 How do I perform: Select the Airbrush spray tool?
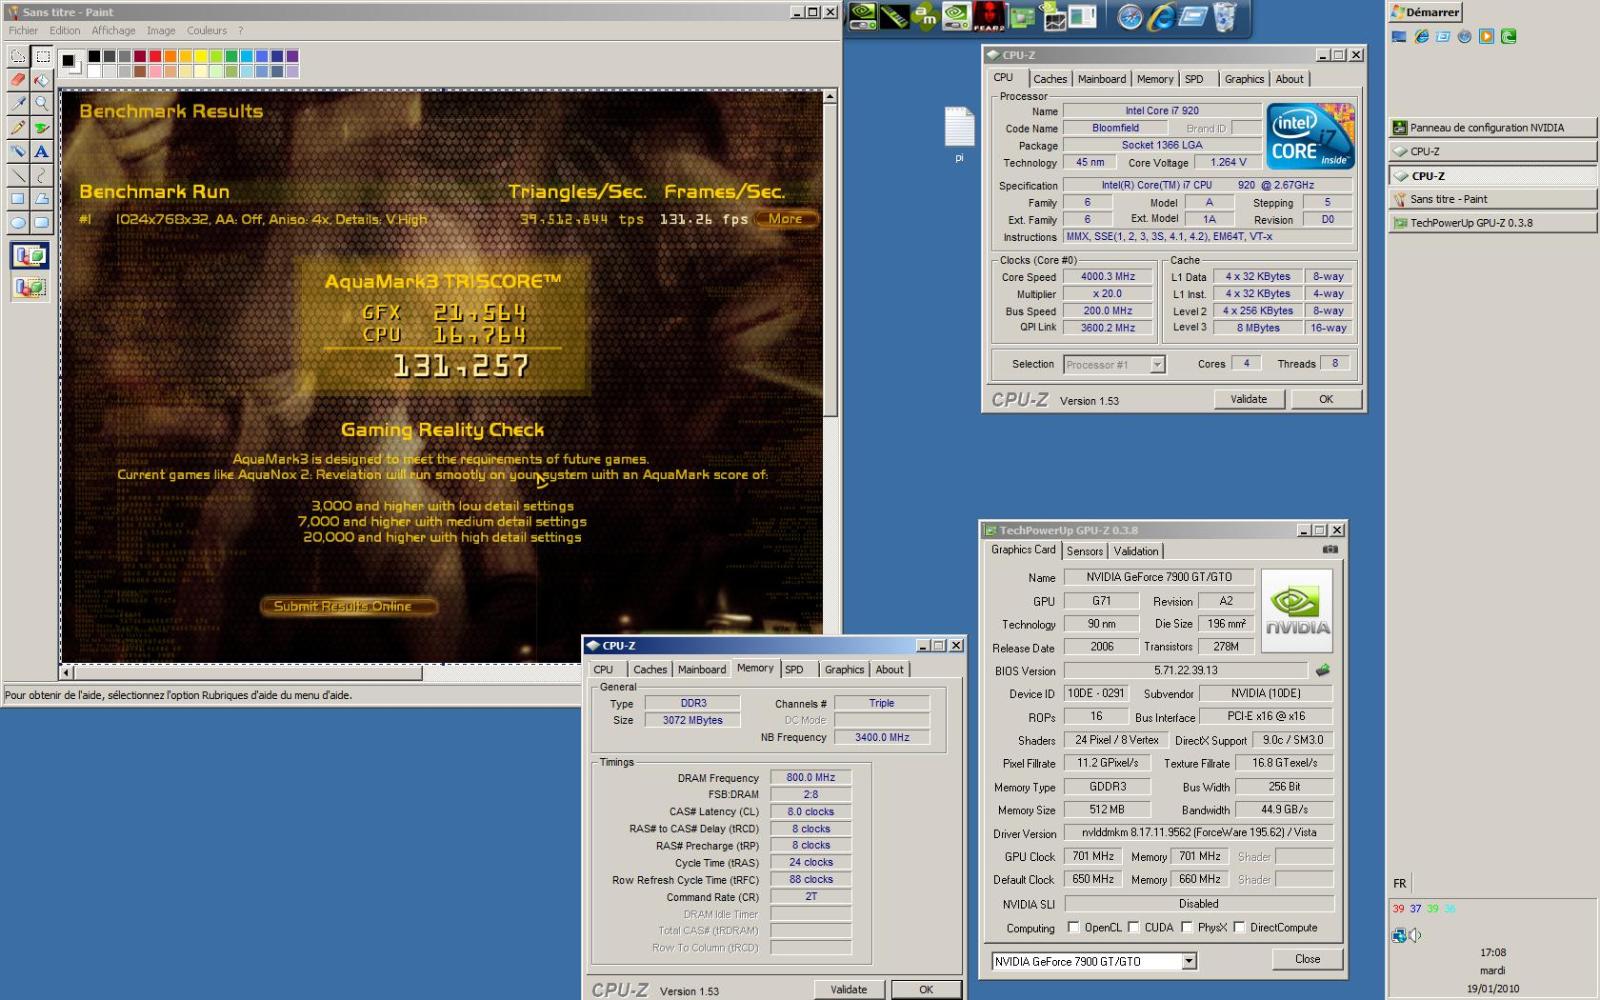coord(18,151)
